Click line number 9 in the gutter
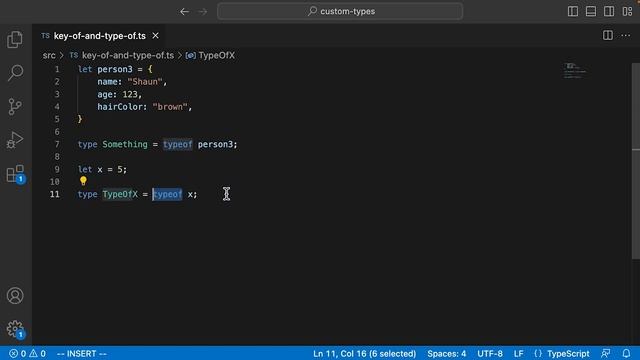The width and height of the screenshot is (640, 360). point(57,169)
